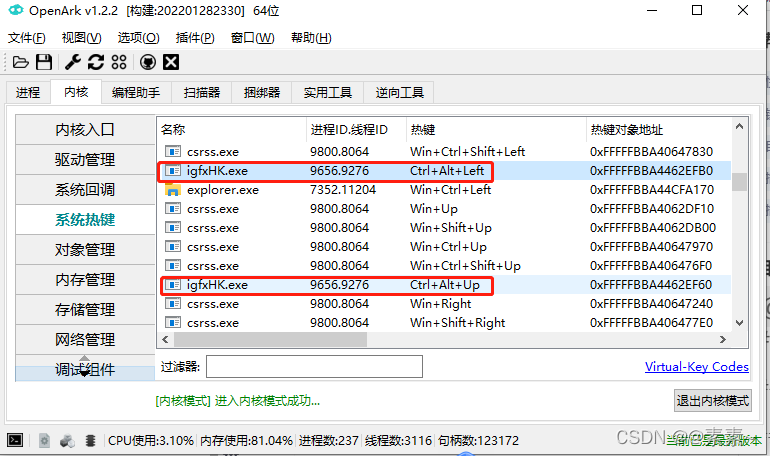Open the Virtual-Key Codes link
This screenshot has width=770, height=456.
697,367
